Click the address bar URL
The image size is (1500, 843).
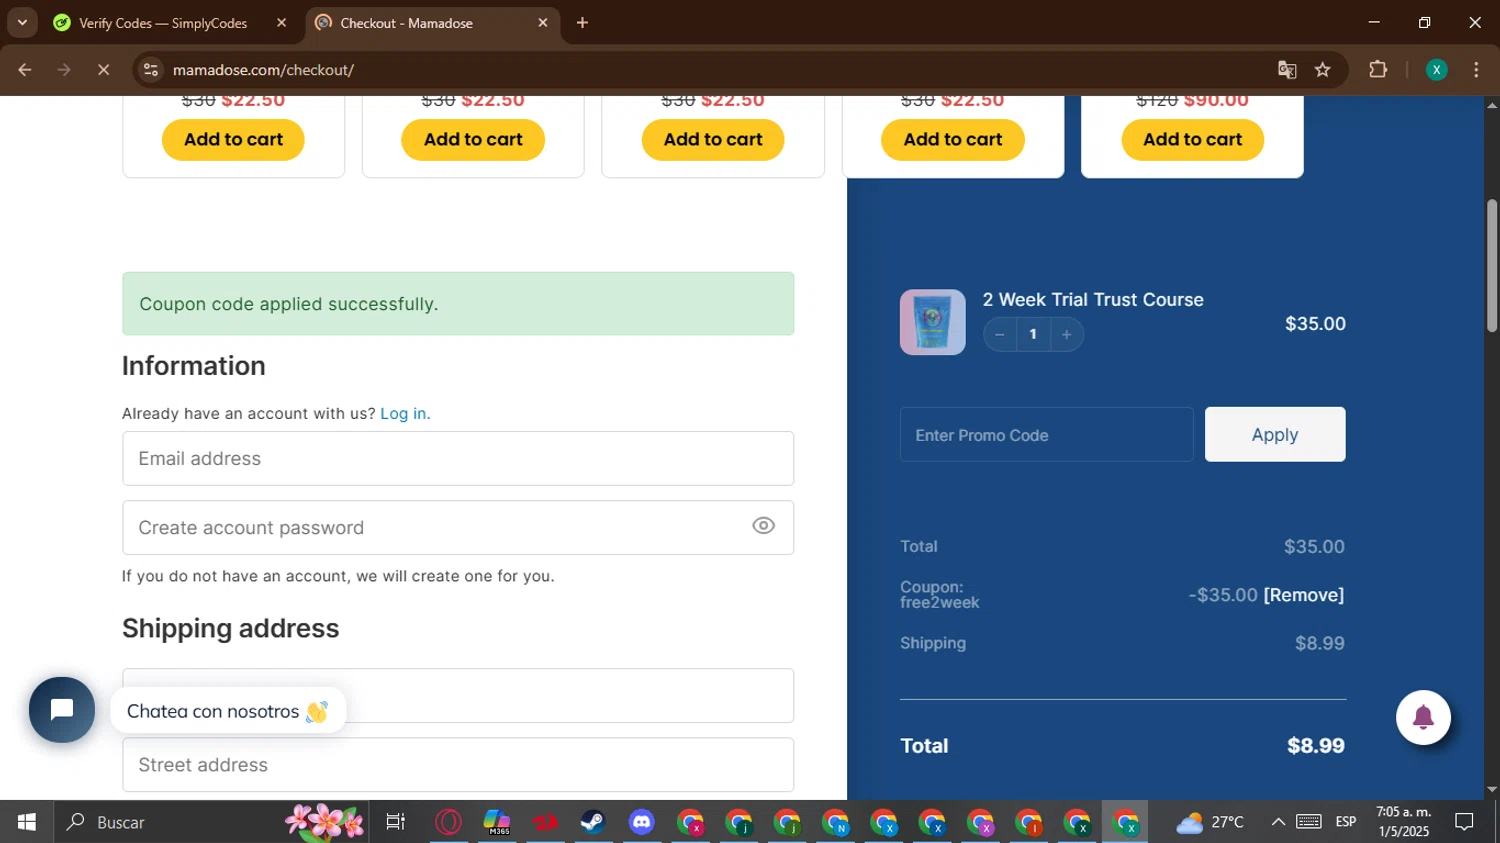(264, 70)
